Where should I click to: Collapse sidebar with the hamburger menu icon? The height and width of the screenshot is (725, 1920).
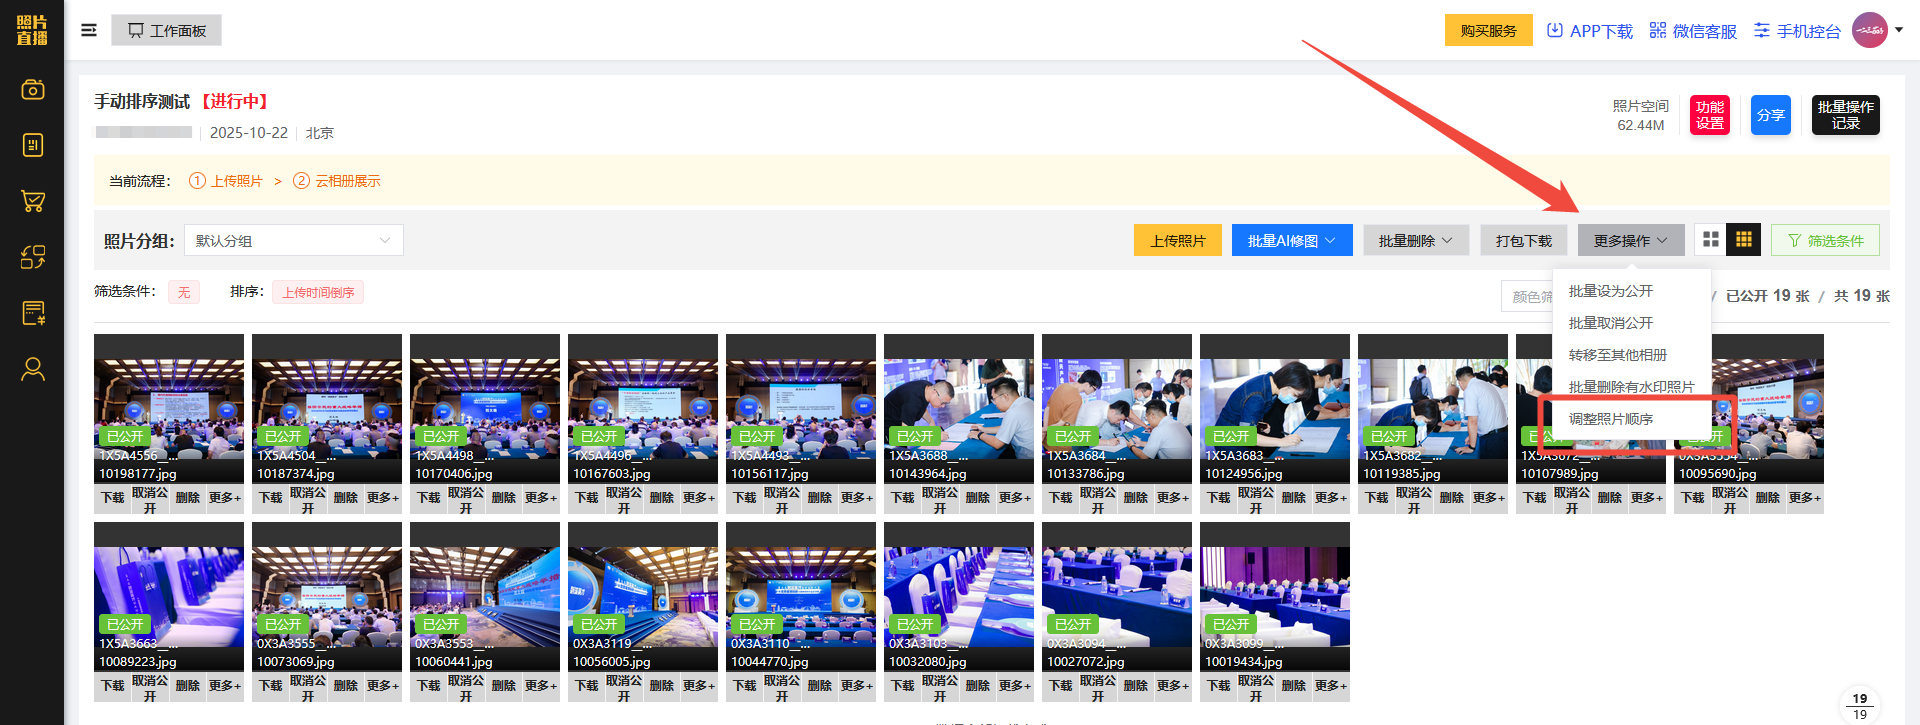click(x=89, y=30)
